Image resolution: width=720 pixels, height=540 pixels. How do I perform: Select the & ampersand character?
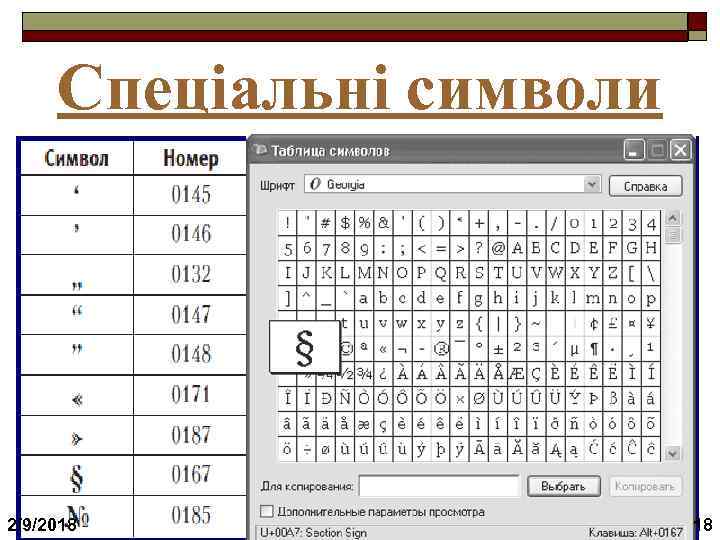click(383, 223)
